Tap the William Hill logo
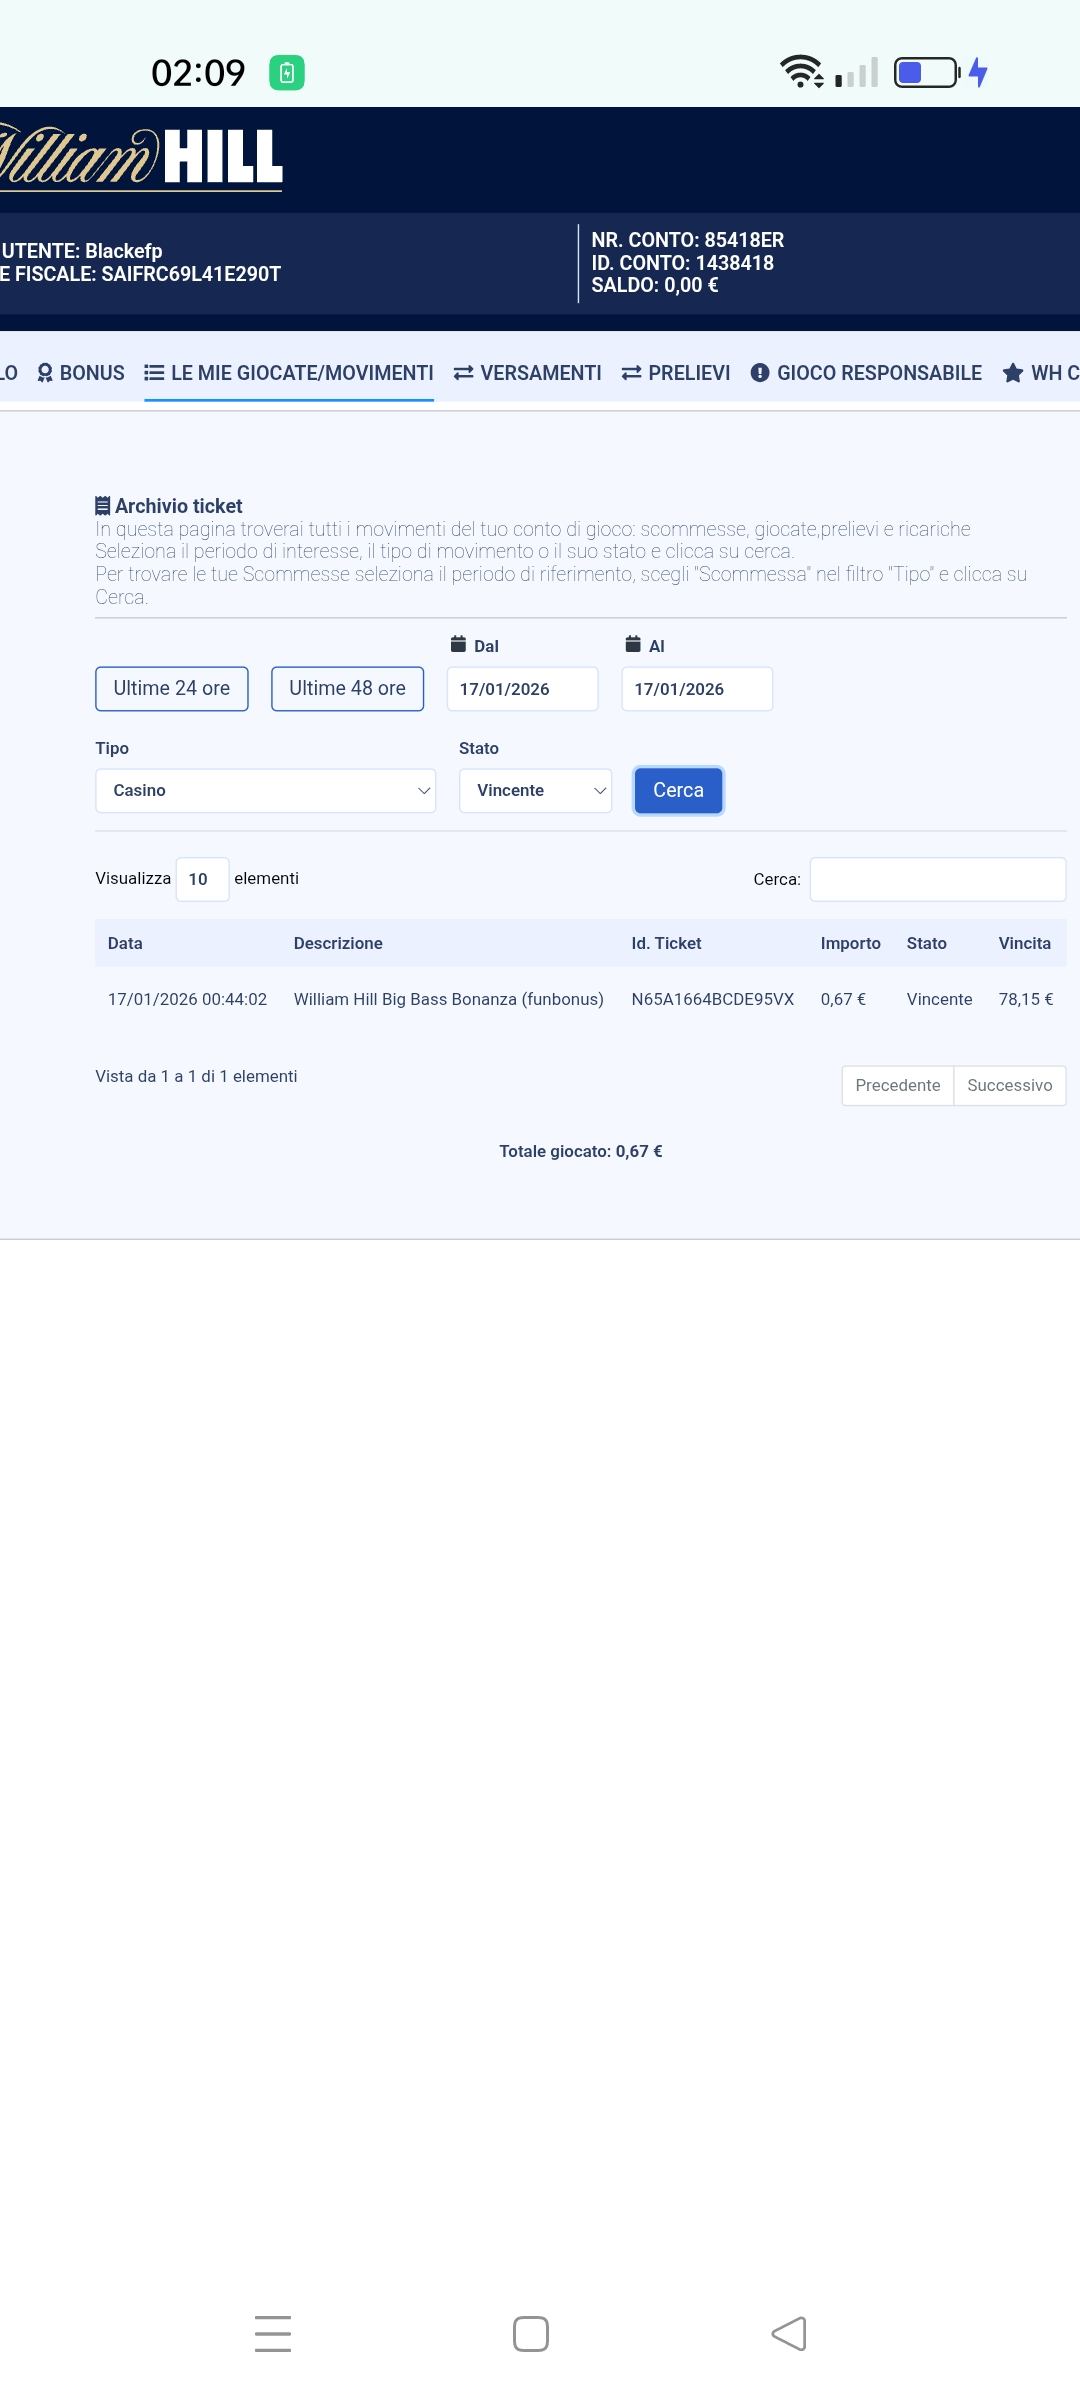Screen dimensions: 1080x2400 pyautogui.click(x=140, y=158)
